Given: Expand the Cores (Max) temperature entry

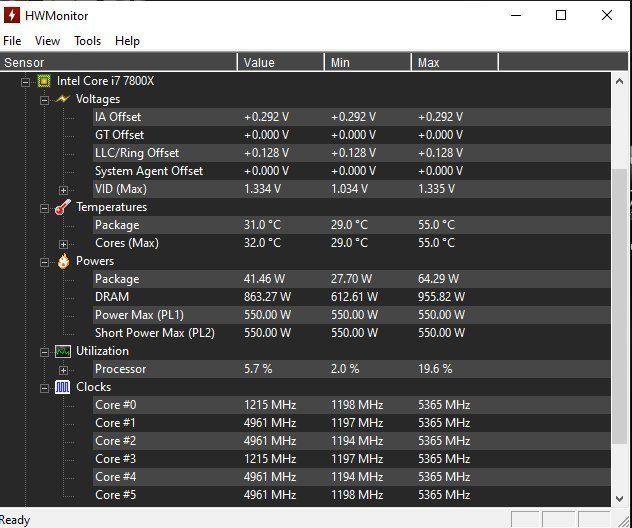Looking at the screenshot, I should pos(63,243).
